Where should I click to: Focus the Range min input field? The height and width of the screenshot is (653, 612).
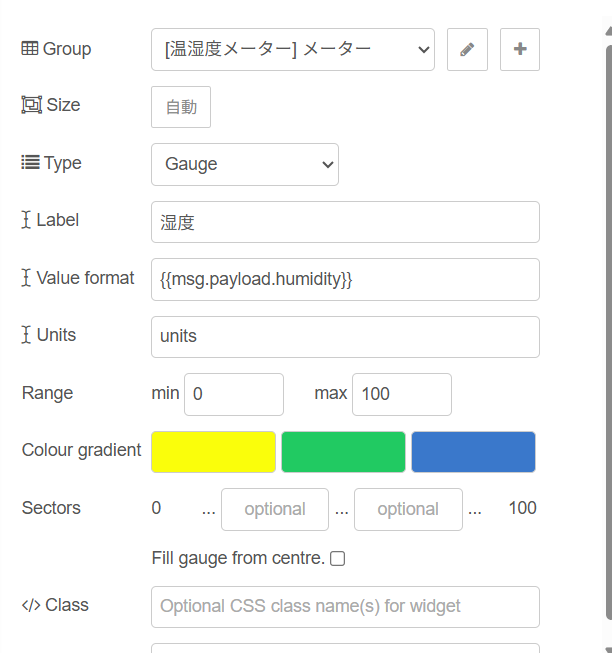click(234, 394)
